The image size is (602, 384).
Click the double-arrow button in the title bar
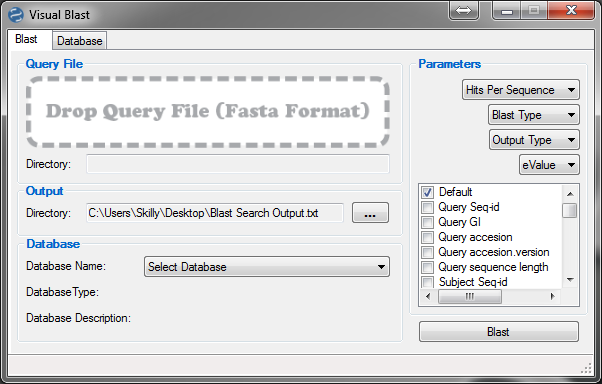464,10
